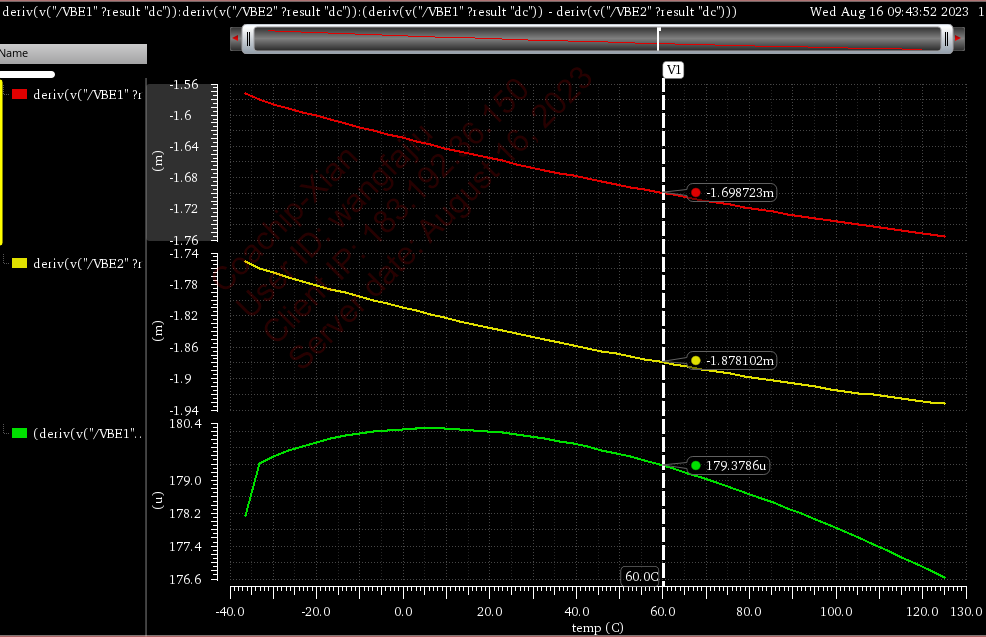Click the green difference trace legend swatch
This screenshot has height=637, width=986.
click(19, 434)
